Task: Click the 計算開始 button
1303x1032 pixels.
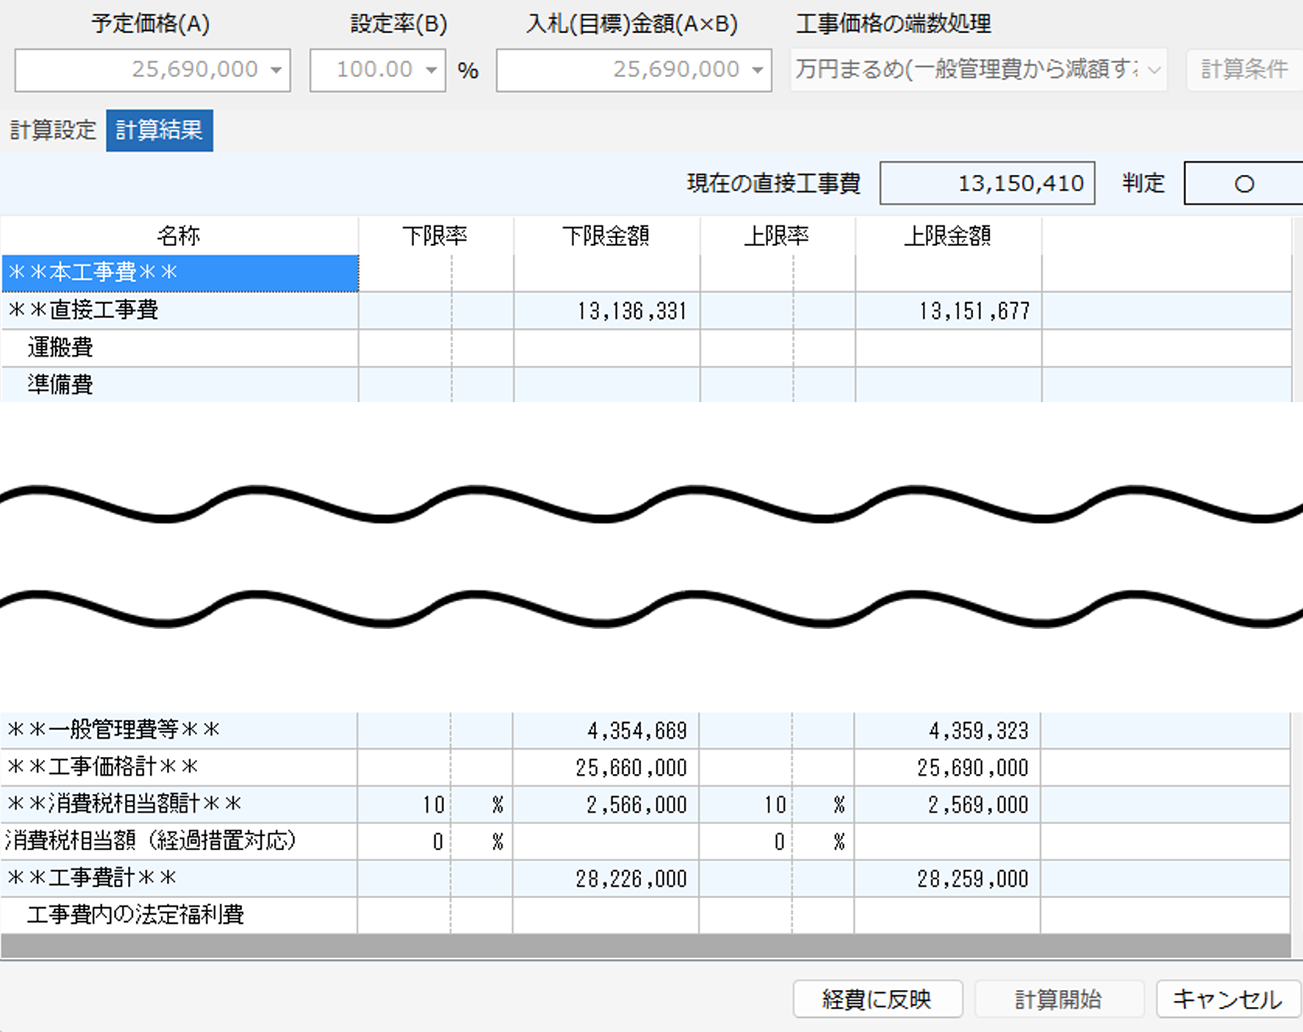Action: point(1058,999)
